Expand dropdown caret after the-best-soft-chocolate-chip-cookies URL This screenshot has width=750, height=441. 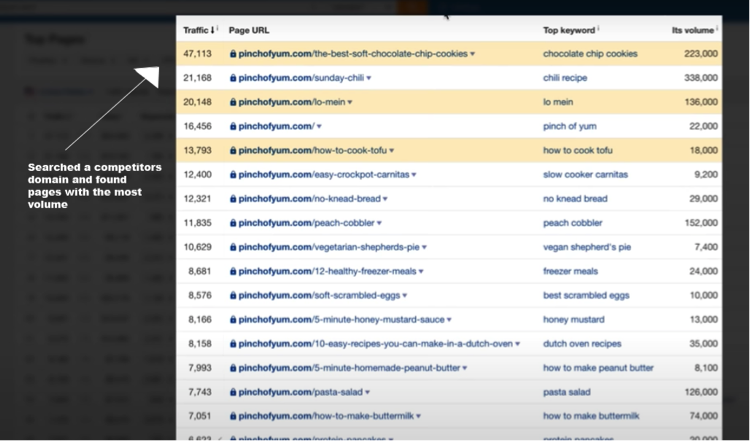(x=472, y=54)
